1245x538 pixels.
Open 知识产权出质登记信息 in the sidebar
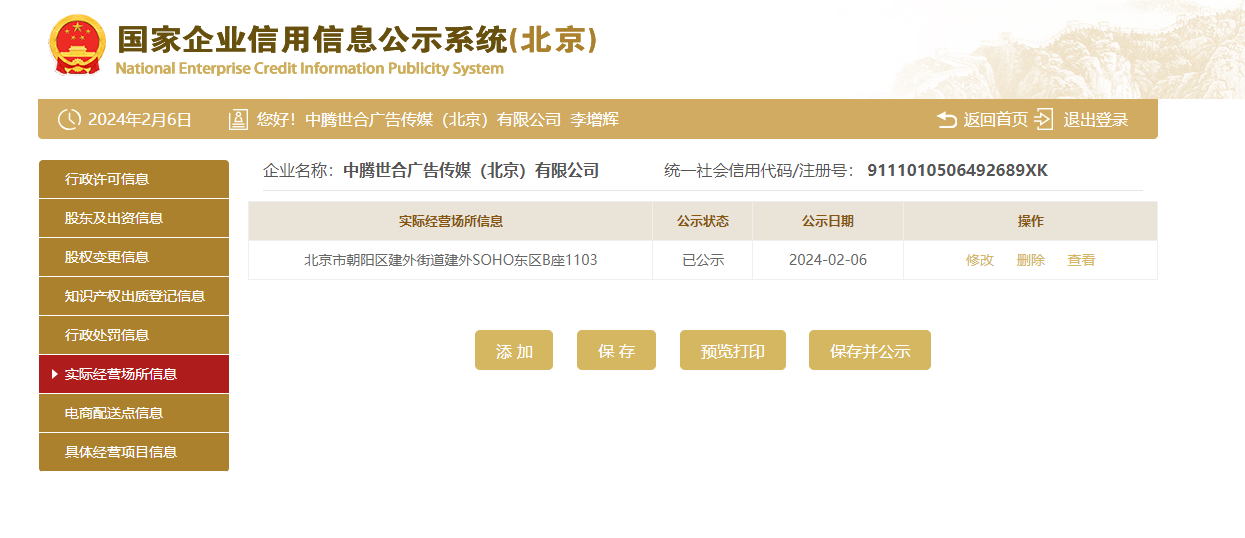click(134, 296)
